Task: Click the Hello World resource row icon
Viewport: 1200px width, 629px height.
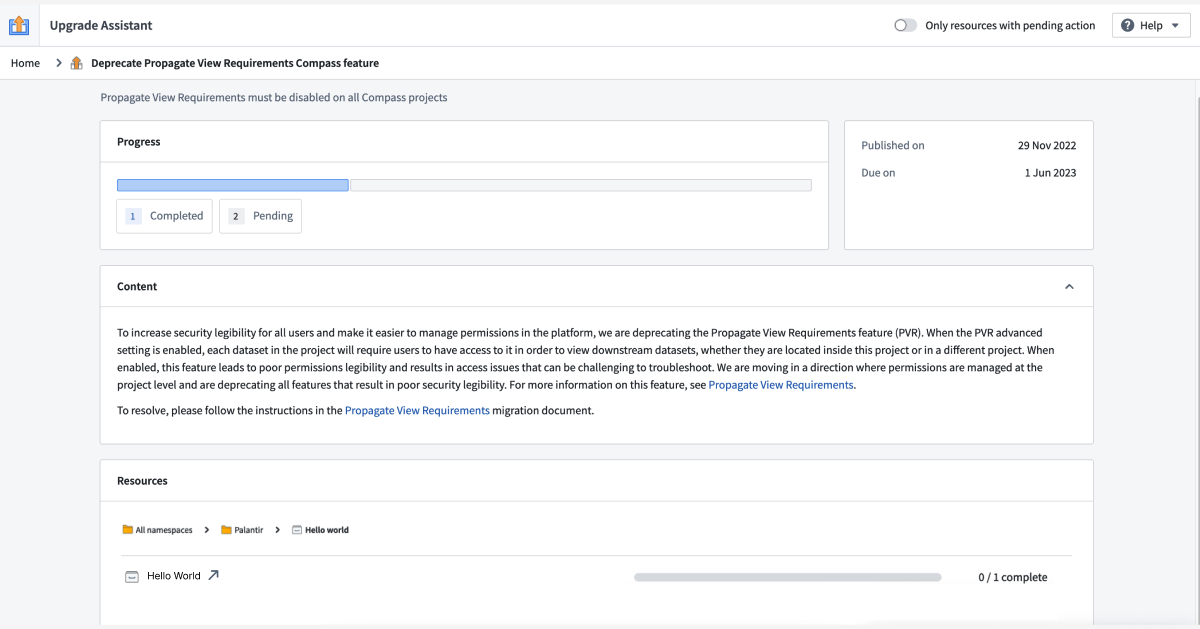Action: pyautogui.click(x=131, y=576)
